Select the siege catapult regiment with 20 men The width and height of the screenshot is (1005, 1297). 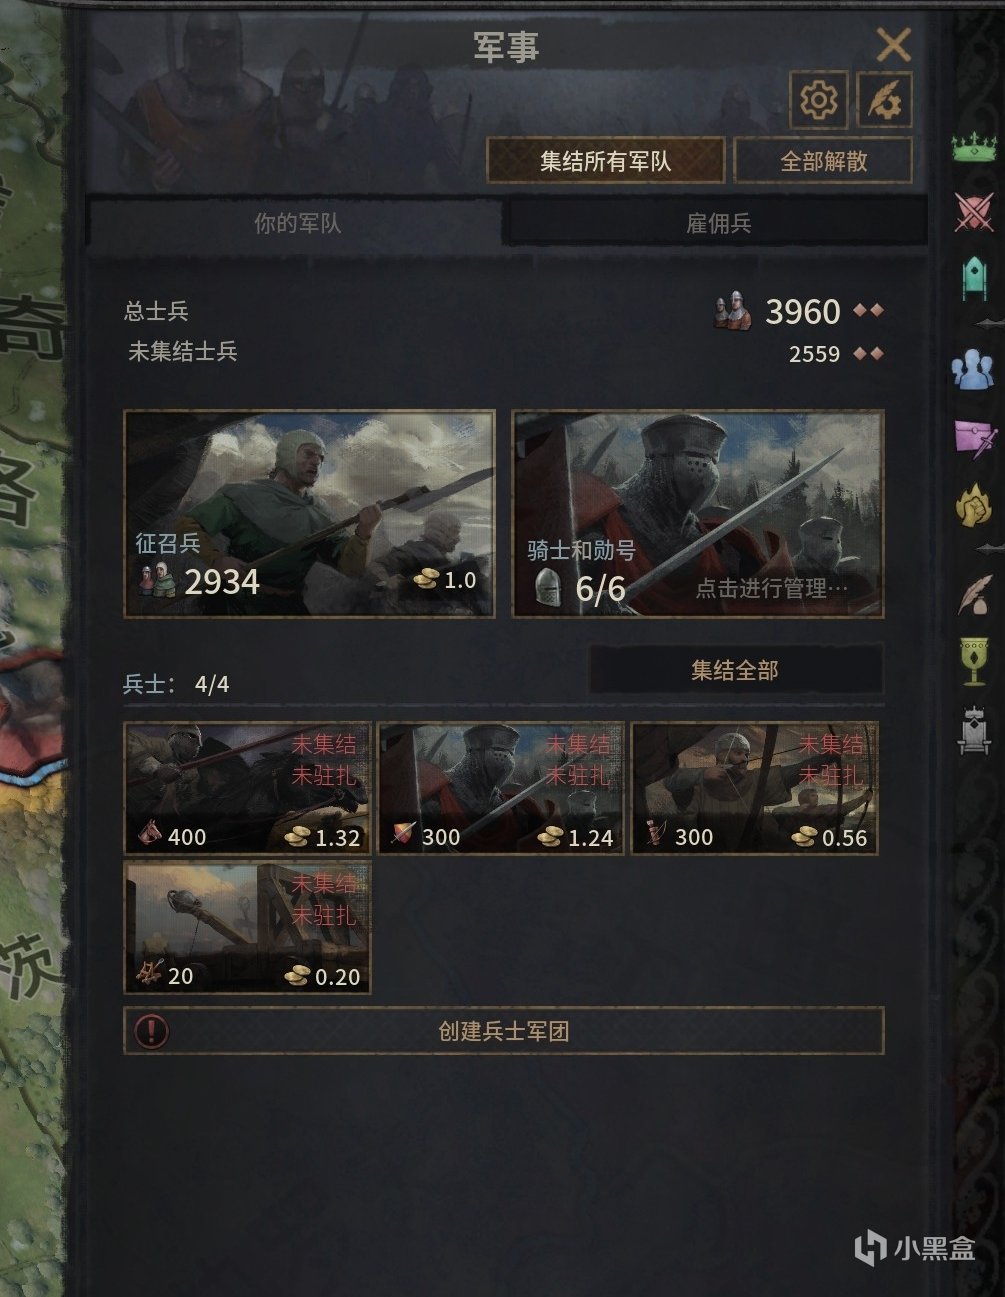click(x=247, y=927)
